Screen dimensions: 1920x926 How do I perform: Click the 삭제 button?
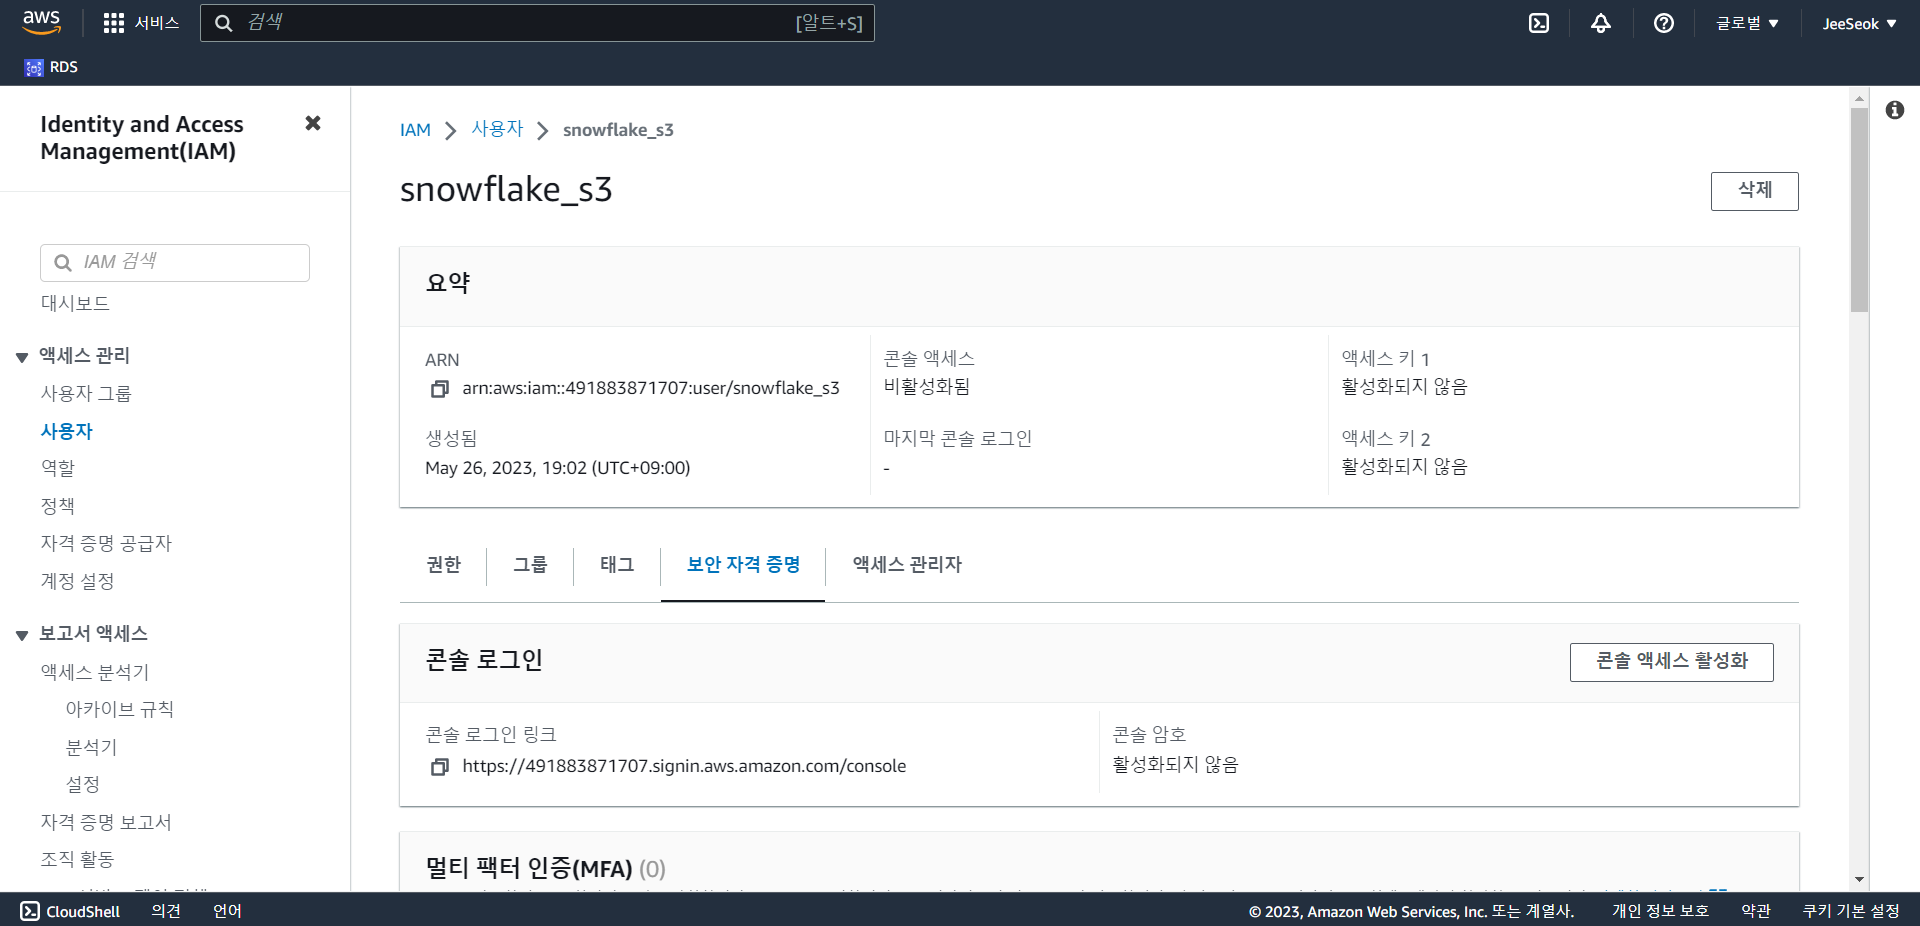pos(1754,191)
